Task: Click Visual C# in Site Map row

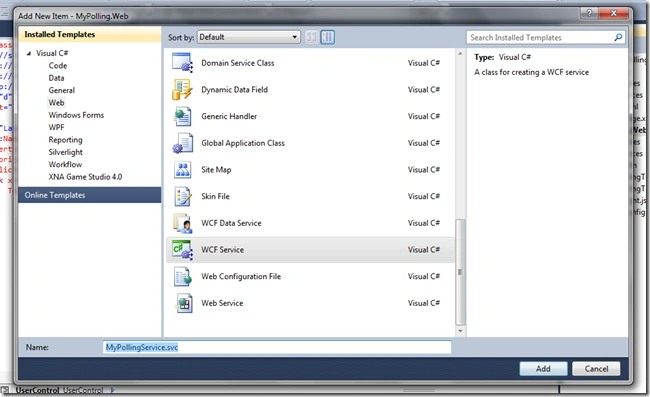Action: coord(424,170)
